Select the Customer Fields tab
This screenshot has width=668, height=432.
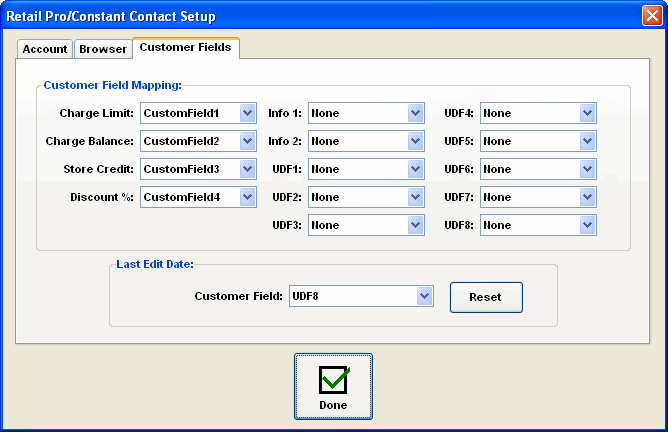point(186,47)
